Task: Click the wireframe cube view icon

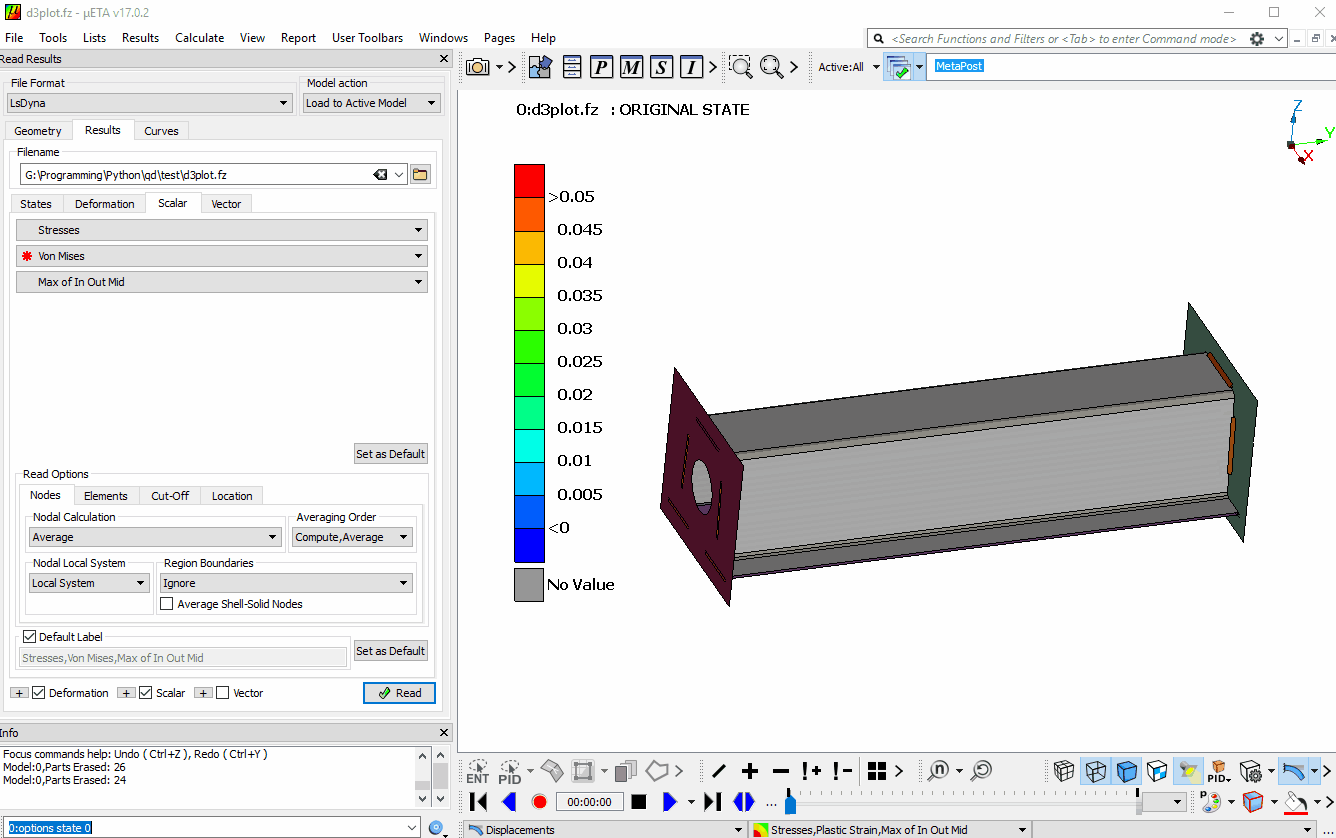Action: coord(1064,771)
